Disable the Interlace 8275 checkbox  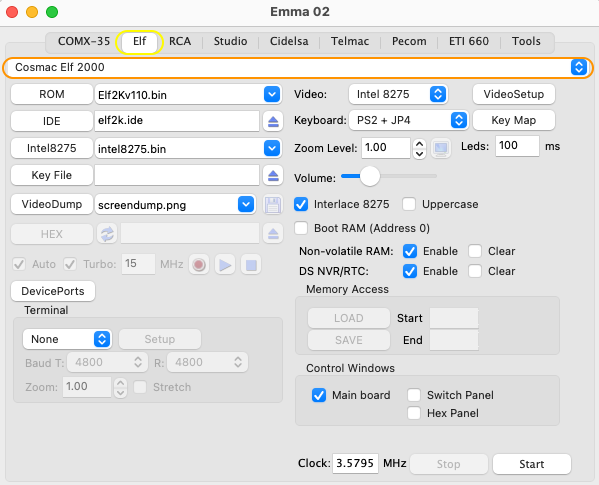(x=301, y=204)
